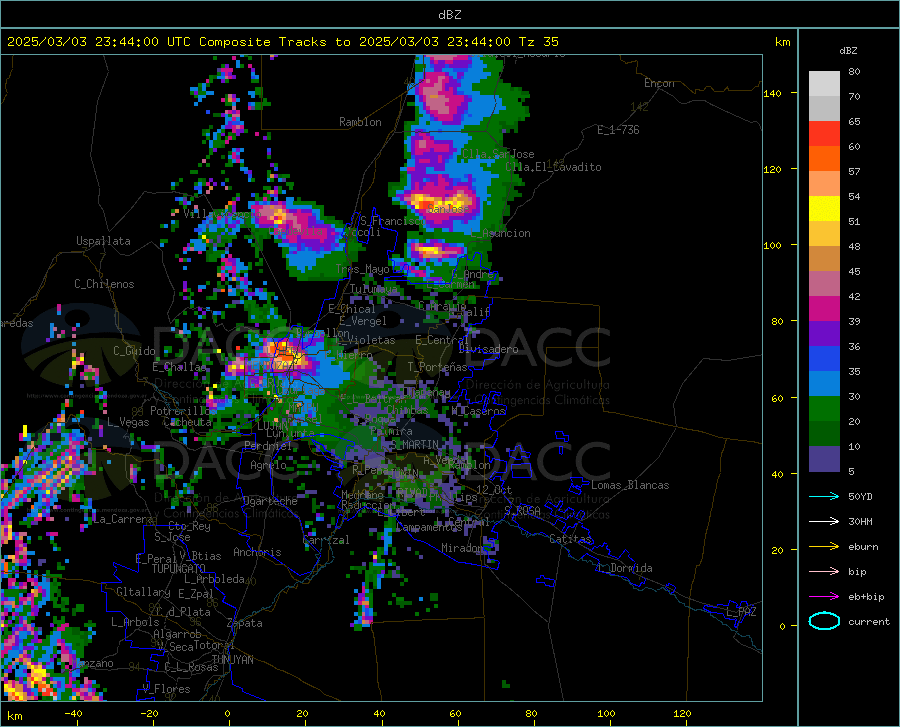Click the L_Dormida place label

click(x=625, y=568)
